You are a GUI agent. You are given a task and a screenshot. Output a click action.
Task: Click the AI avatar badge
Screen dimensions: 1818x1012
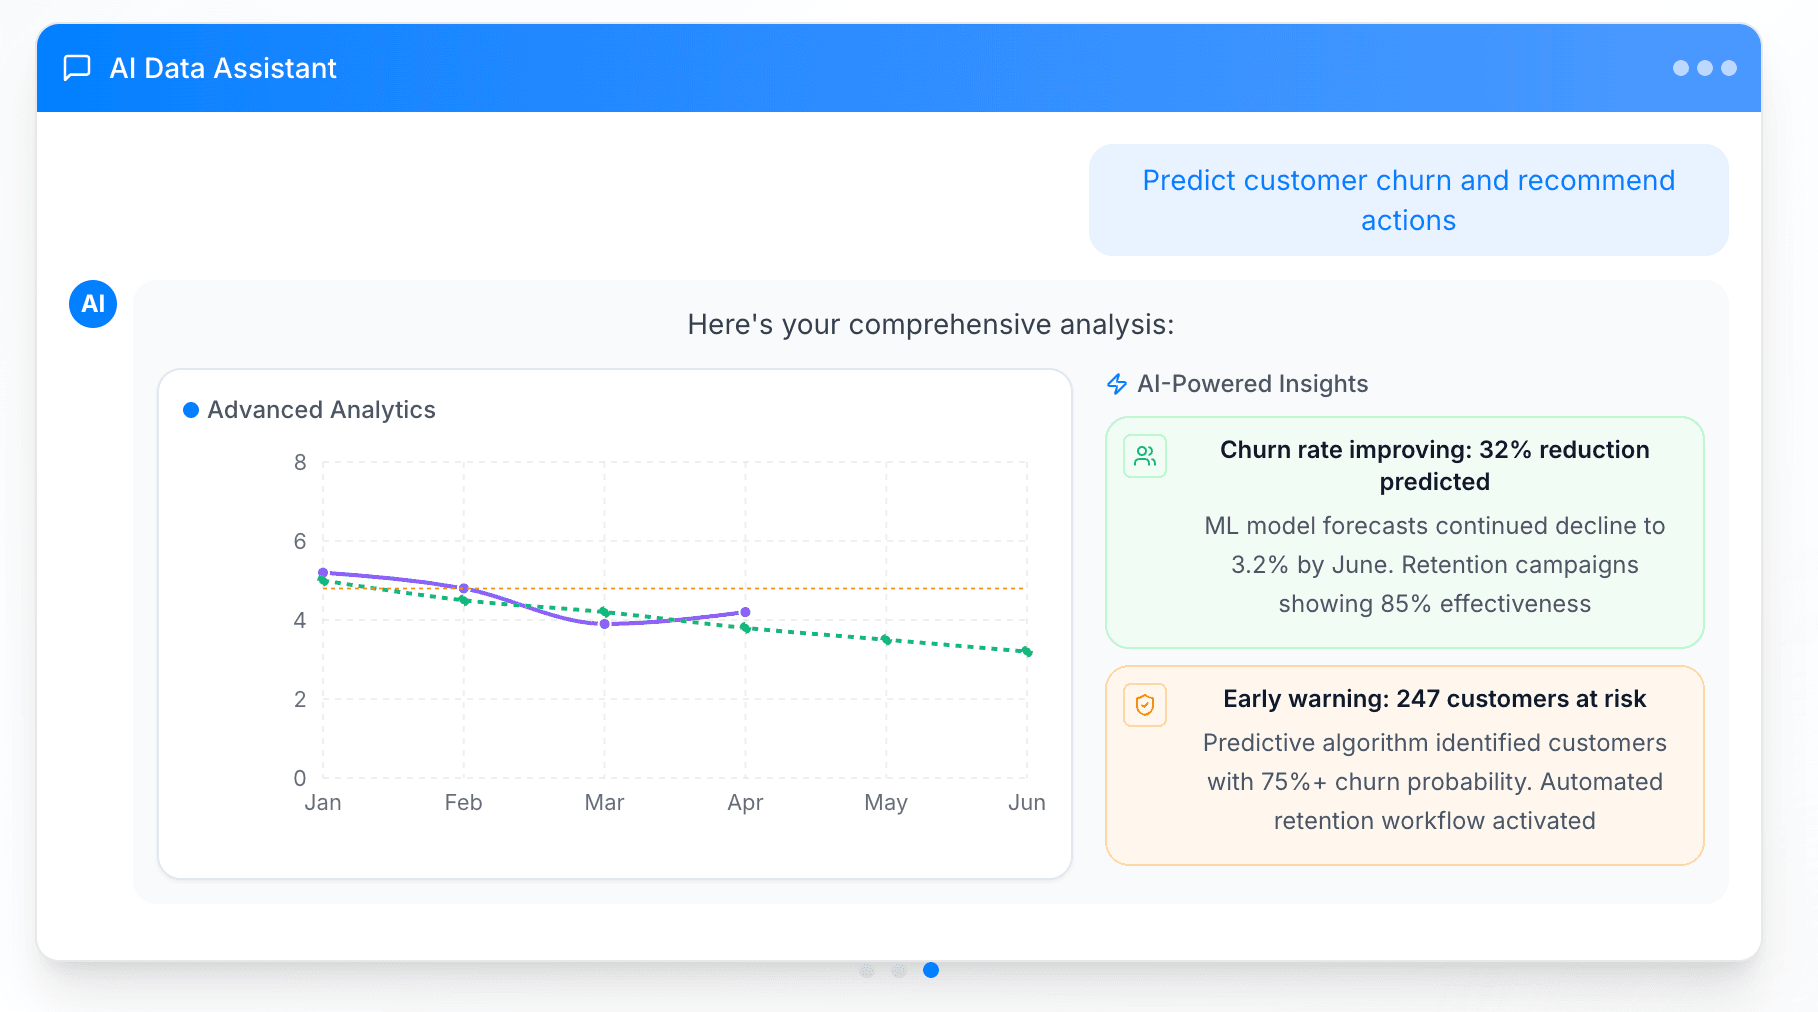(93, 304)
